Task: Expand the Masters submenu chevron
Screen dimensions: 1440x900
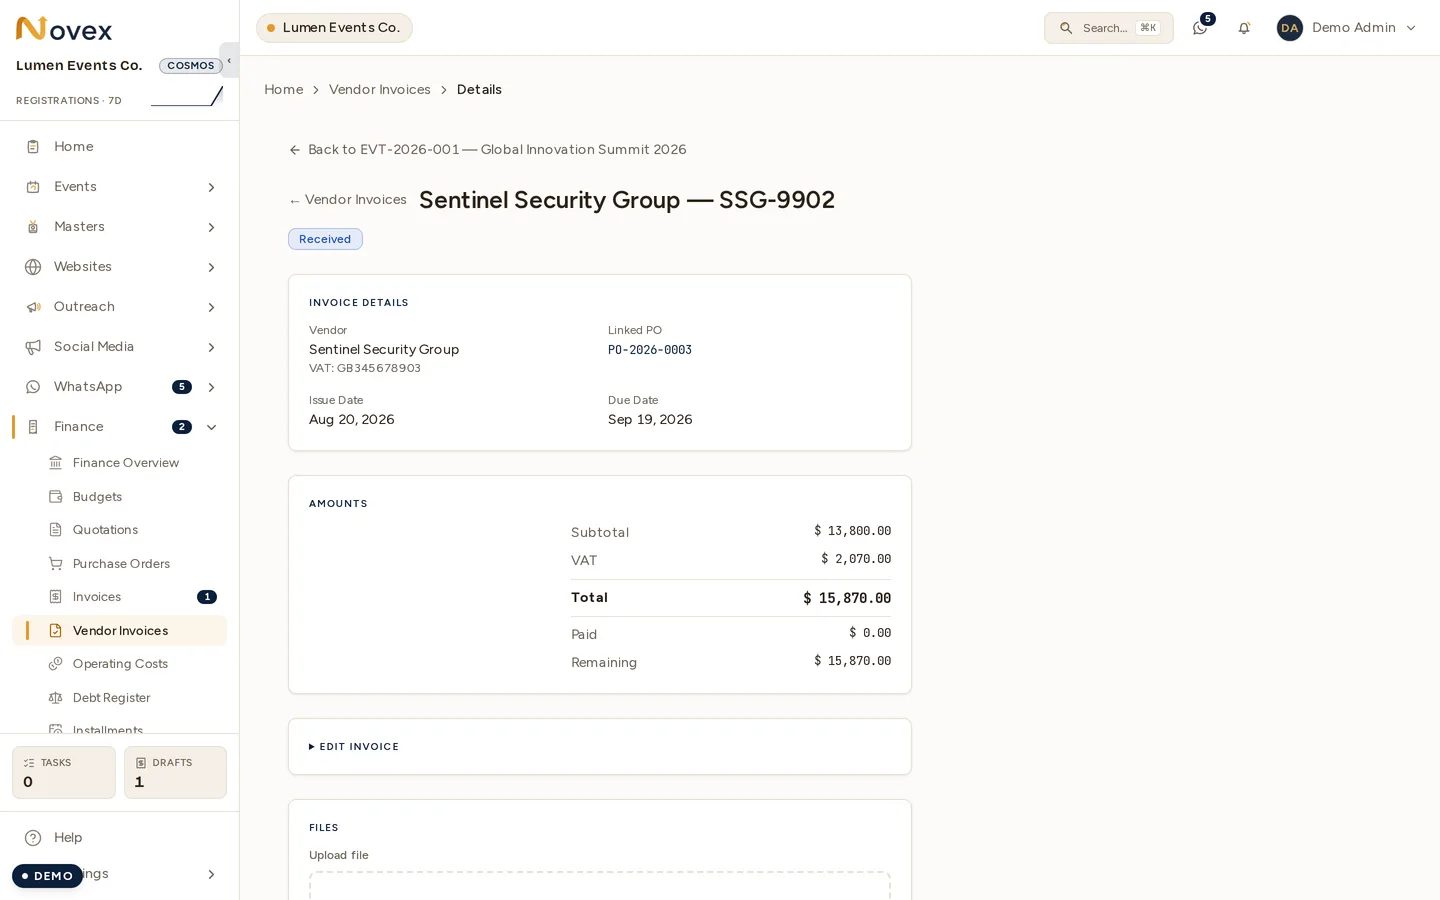Action: [x=211, y=227]
